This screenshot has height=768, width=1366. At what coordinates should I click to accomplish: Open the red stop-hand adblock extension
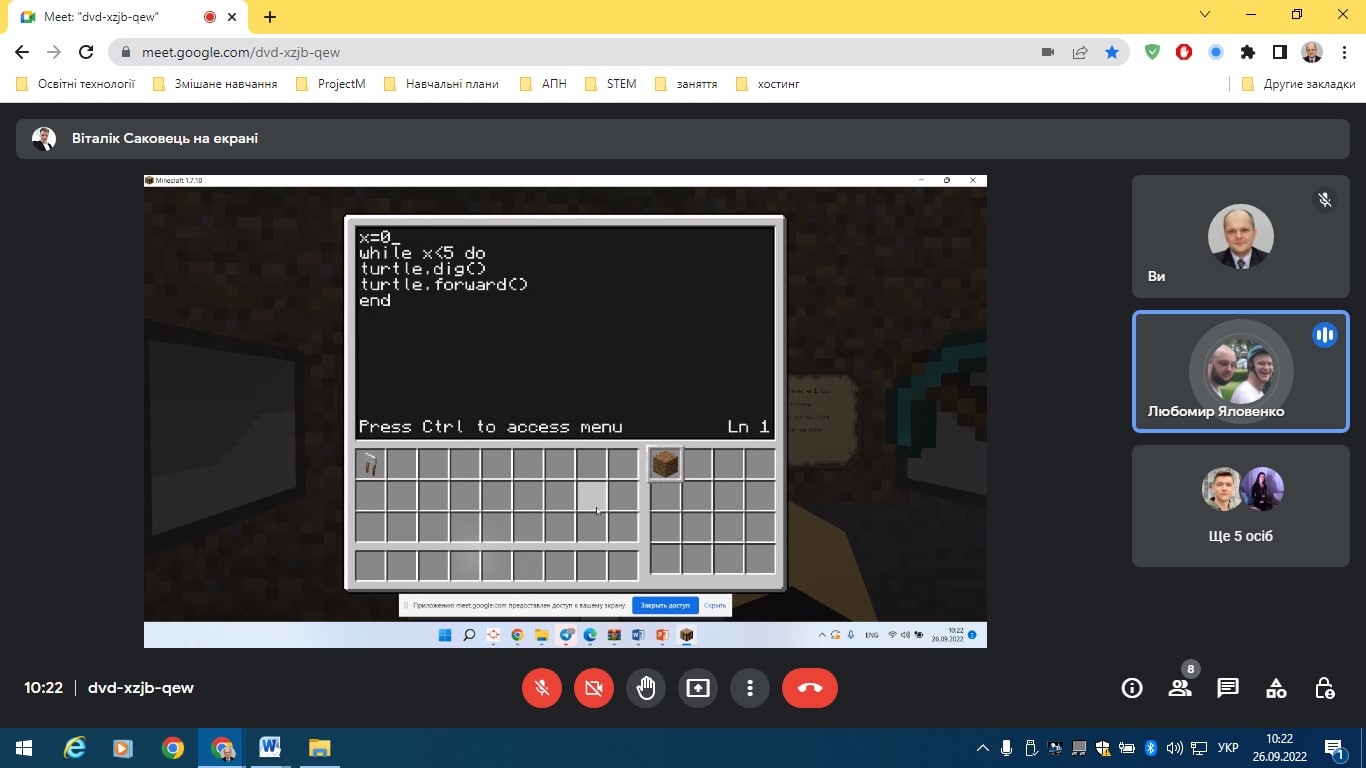pos(1184,52)
